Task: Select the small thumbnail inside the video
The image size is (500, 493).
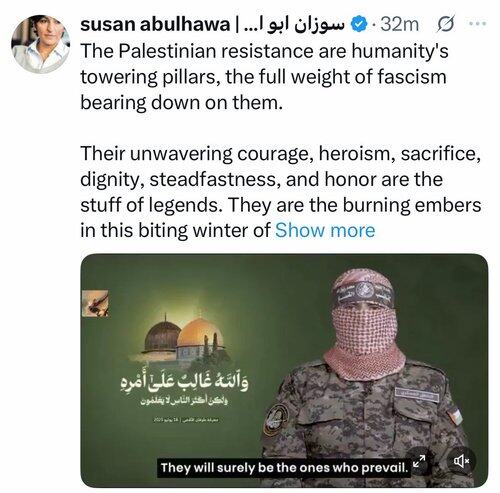Action: click(95, 303)
